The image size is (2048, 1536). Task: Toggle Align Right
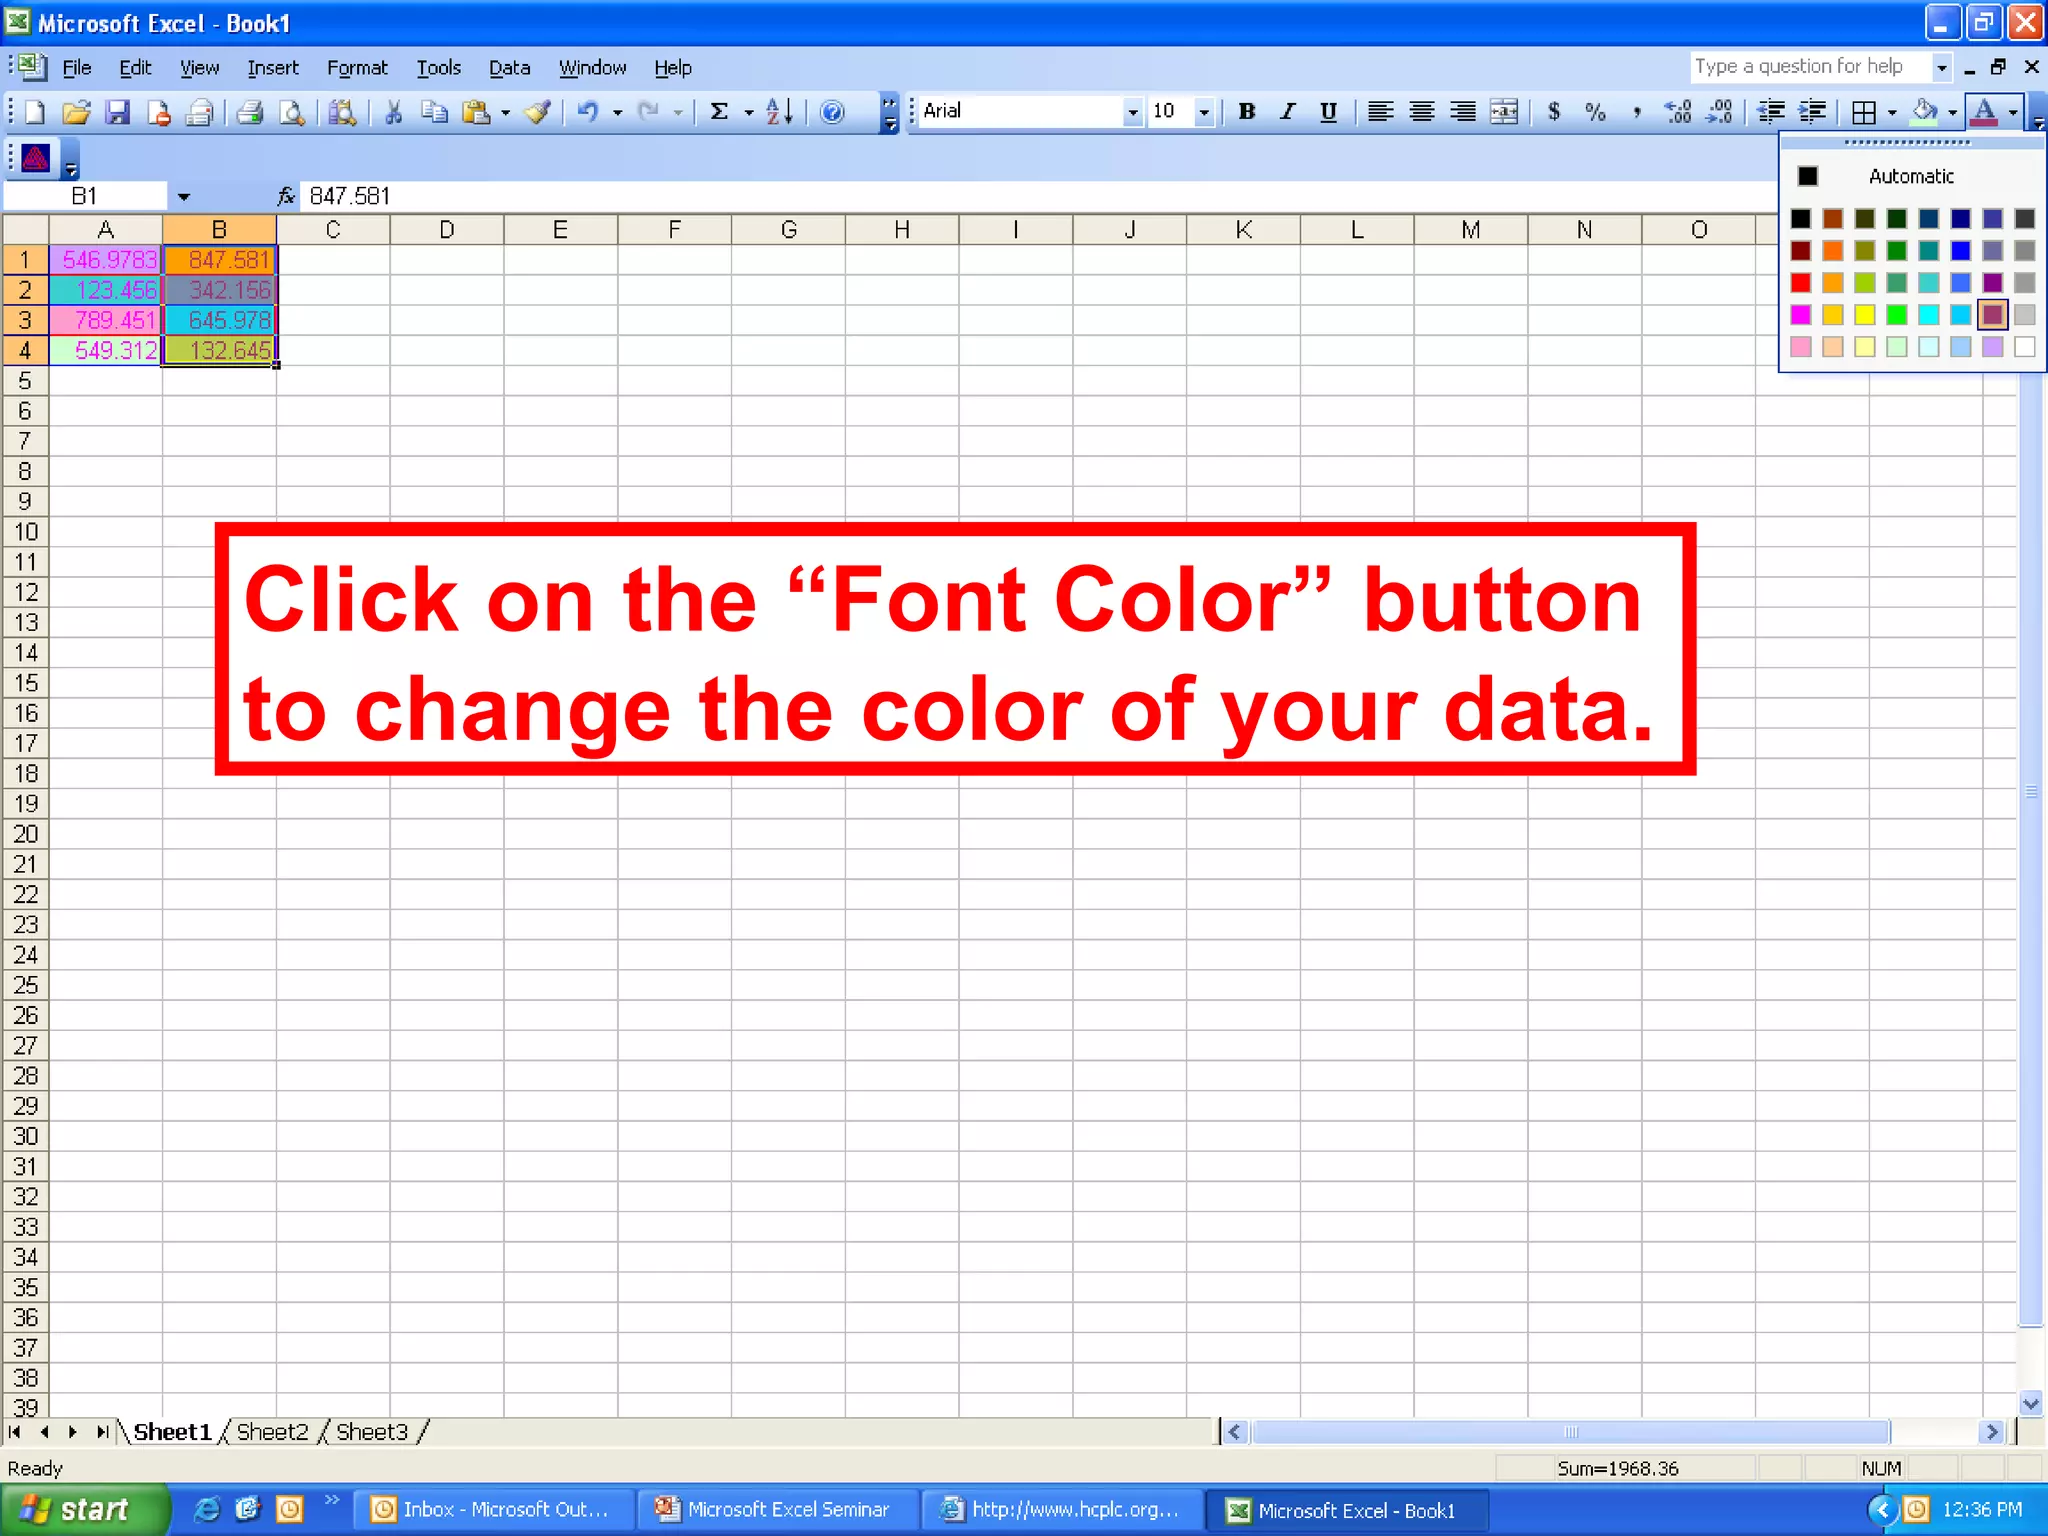click(x=1463, y=112)
